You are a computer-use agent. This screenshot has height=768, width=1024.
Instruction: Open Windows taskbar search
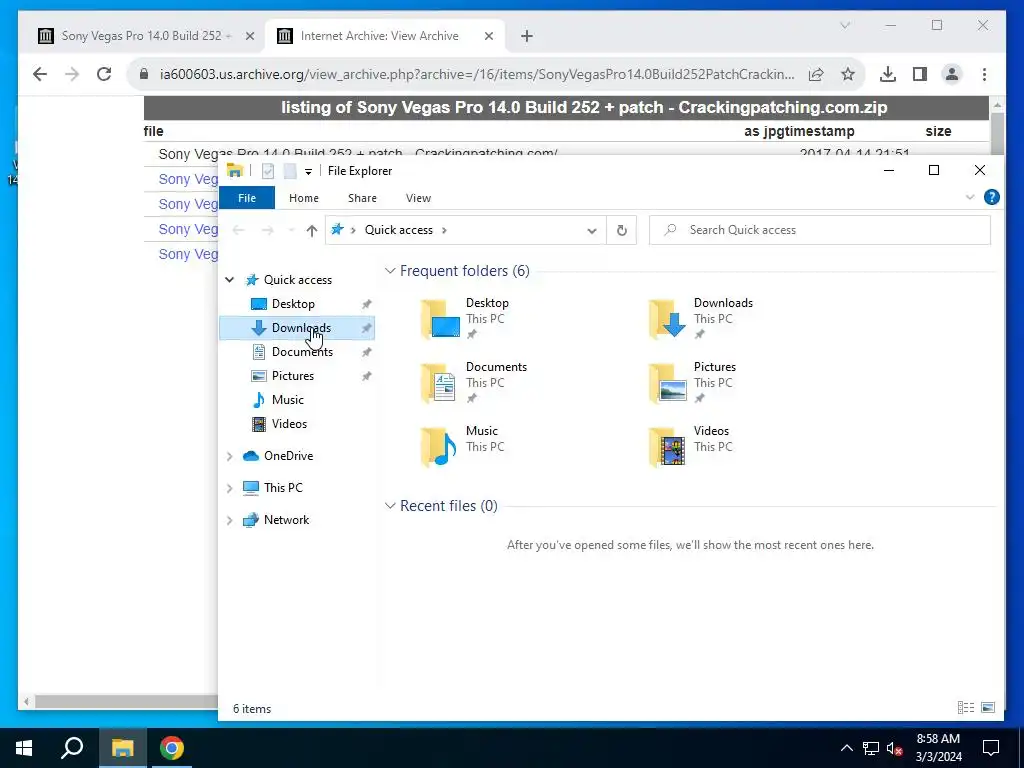click(x=72, y=748)
